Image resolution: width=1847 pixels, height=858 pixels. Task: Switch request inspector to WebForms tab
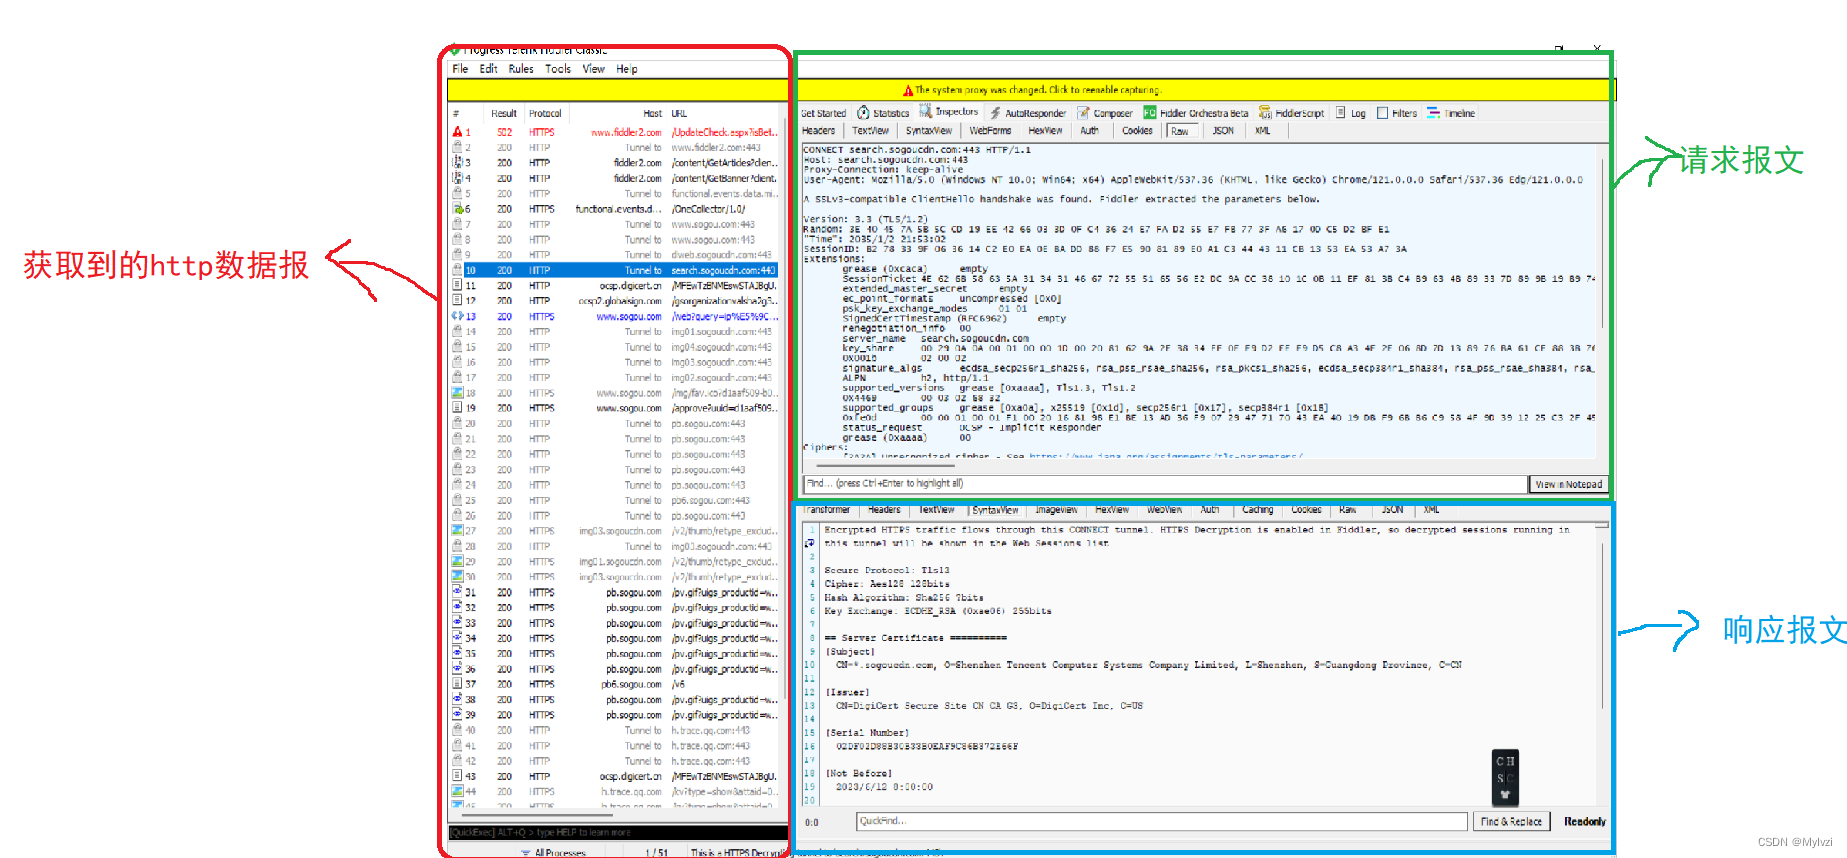point(990,131)
